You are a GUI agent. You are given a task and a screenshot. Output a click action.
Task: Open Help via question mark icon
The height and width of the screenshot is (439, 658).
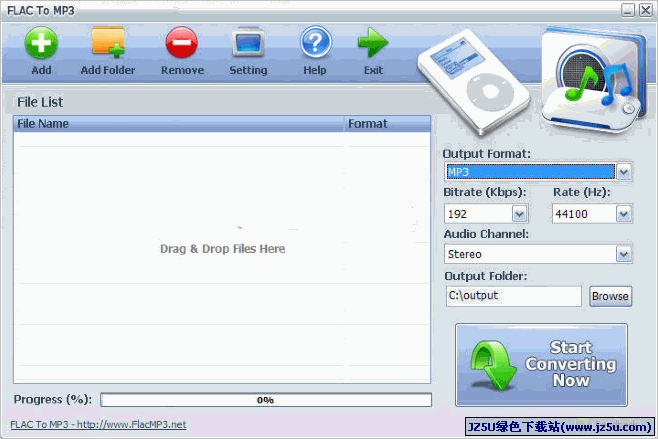pos(316,42)
